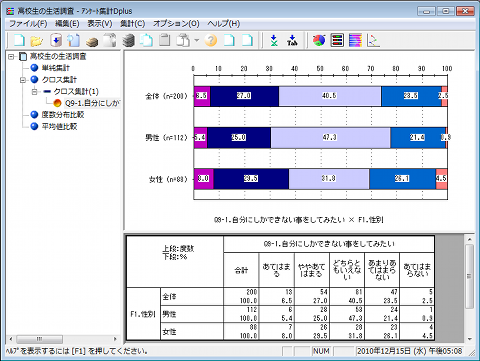Select 度数分布比較 in the tree
This screenshot has height=361, width=480.
pos(63,115)
